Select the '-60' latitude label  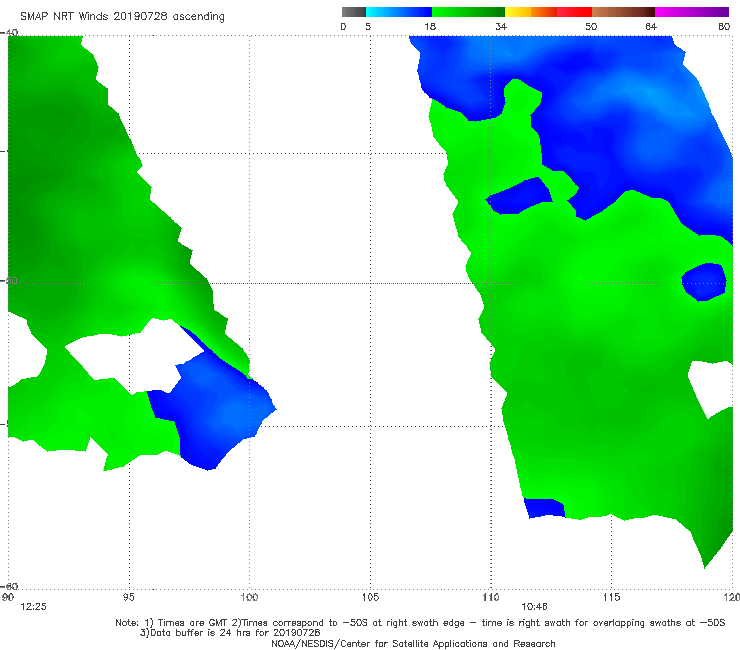click(x=9, y=586)
